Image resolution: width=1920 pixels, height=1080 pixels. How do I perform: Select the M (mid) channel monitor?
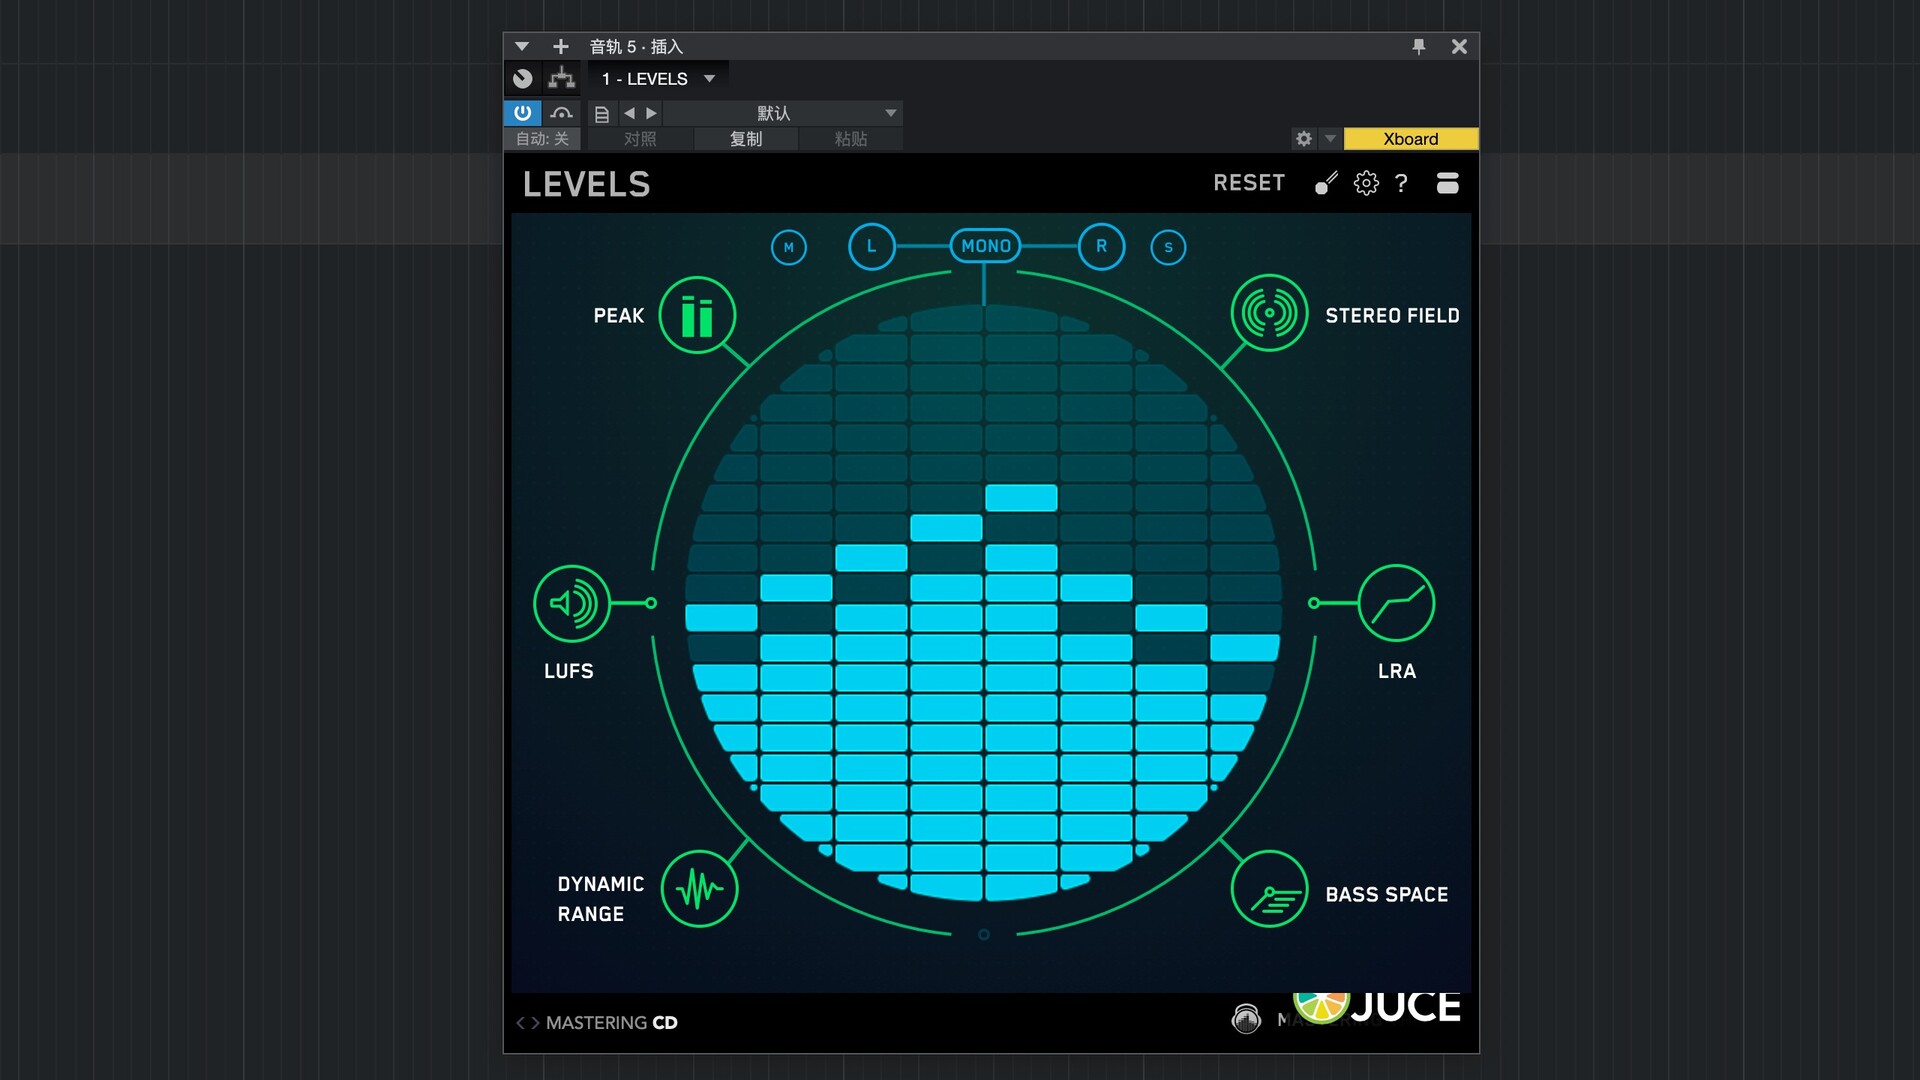click(x=789, y=247)
